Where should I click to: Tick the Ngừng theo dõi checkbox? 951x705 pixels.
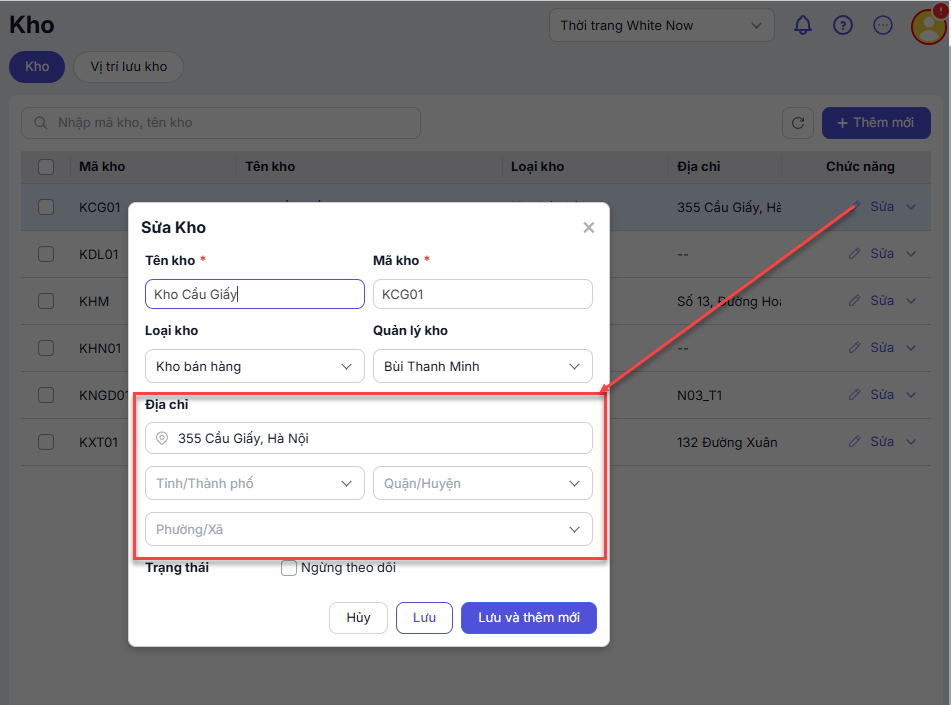[x=289, y=568]
